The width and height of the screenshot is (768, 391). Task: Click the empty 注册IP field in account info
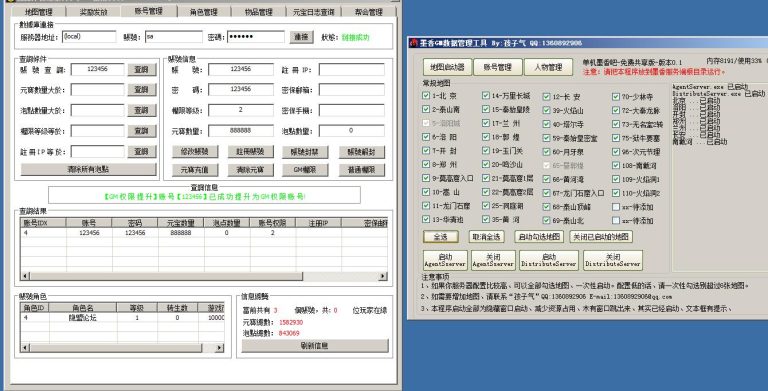point(352,70)
